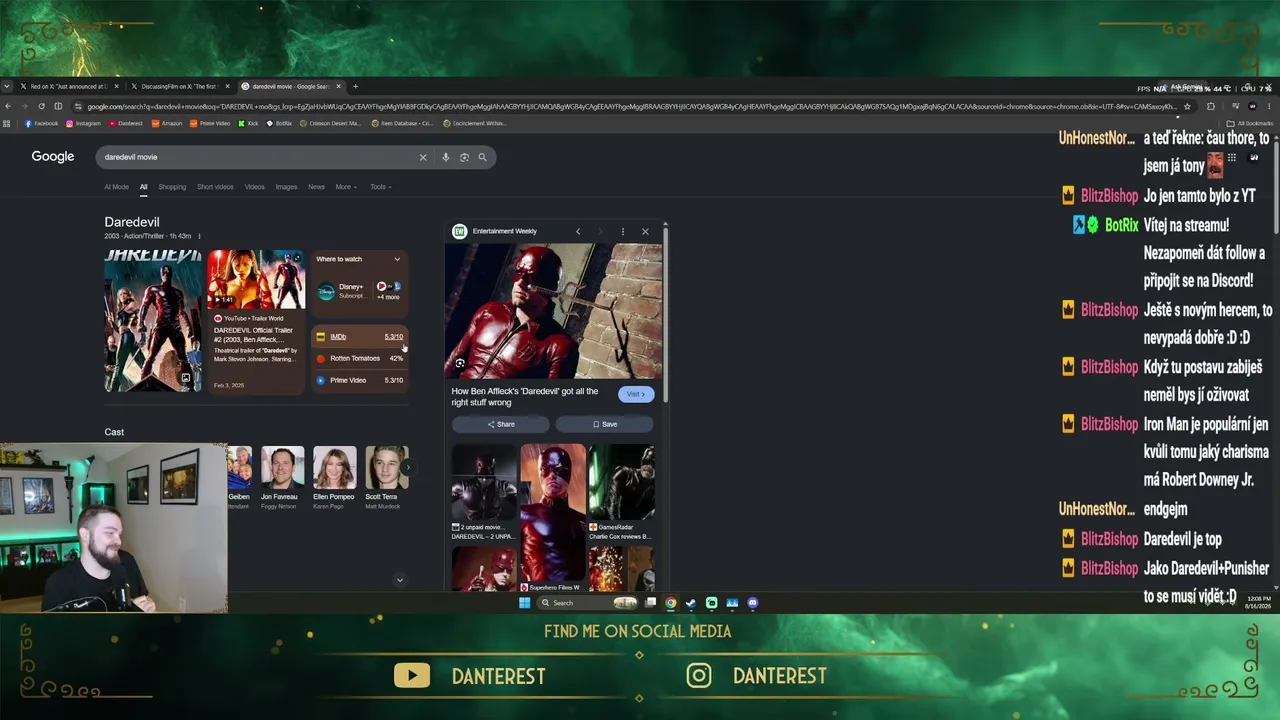
Task: Open the IMDb 5.3/10 rating link
Action: point(360,337)
